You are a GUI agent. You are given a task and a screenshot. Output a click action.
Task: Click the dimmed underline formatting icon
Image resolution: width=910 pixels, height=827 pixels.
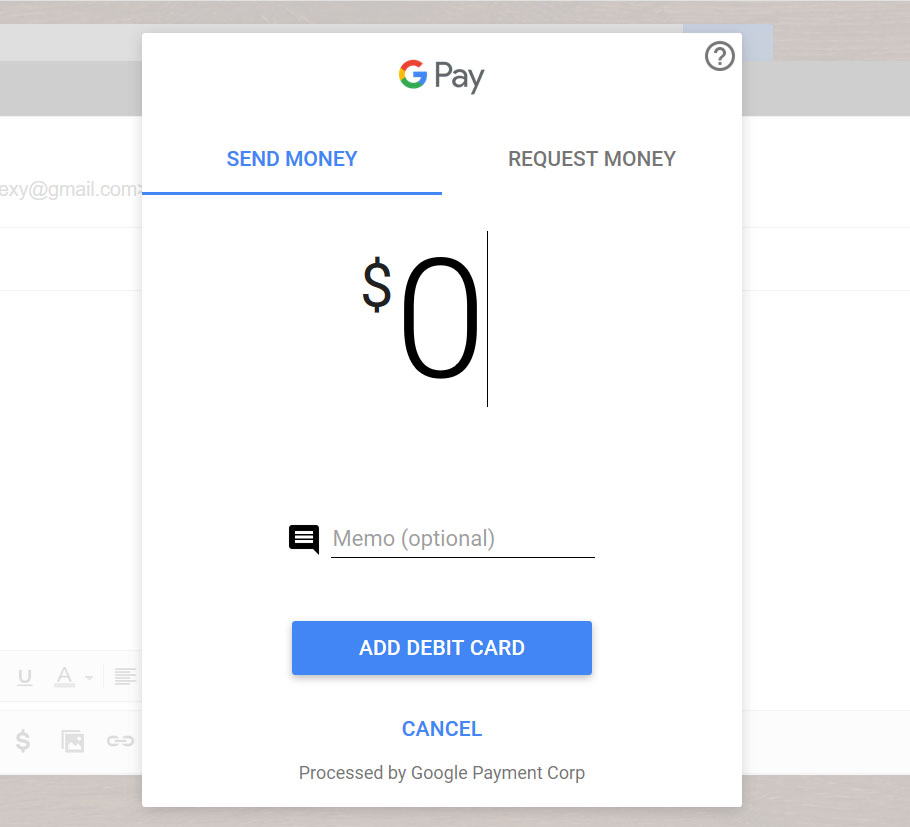click(25, 677)
